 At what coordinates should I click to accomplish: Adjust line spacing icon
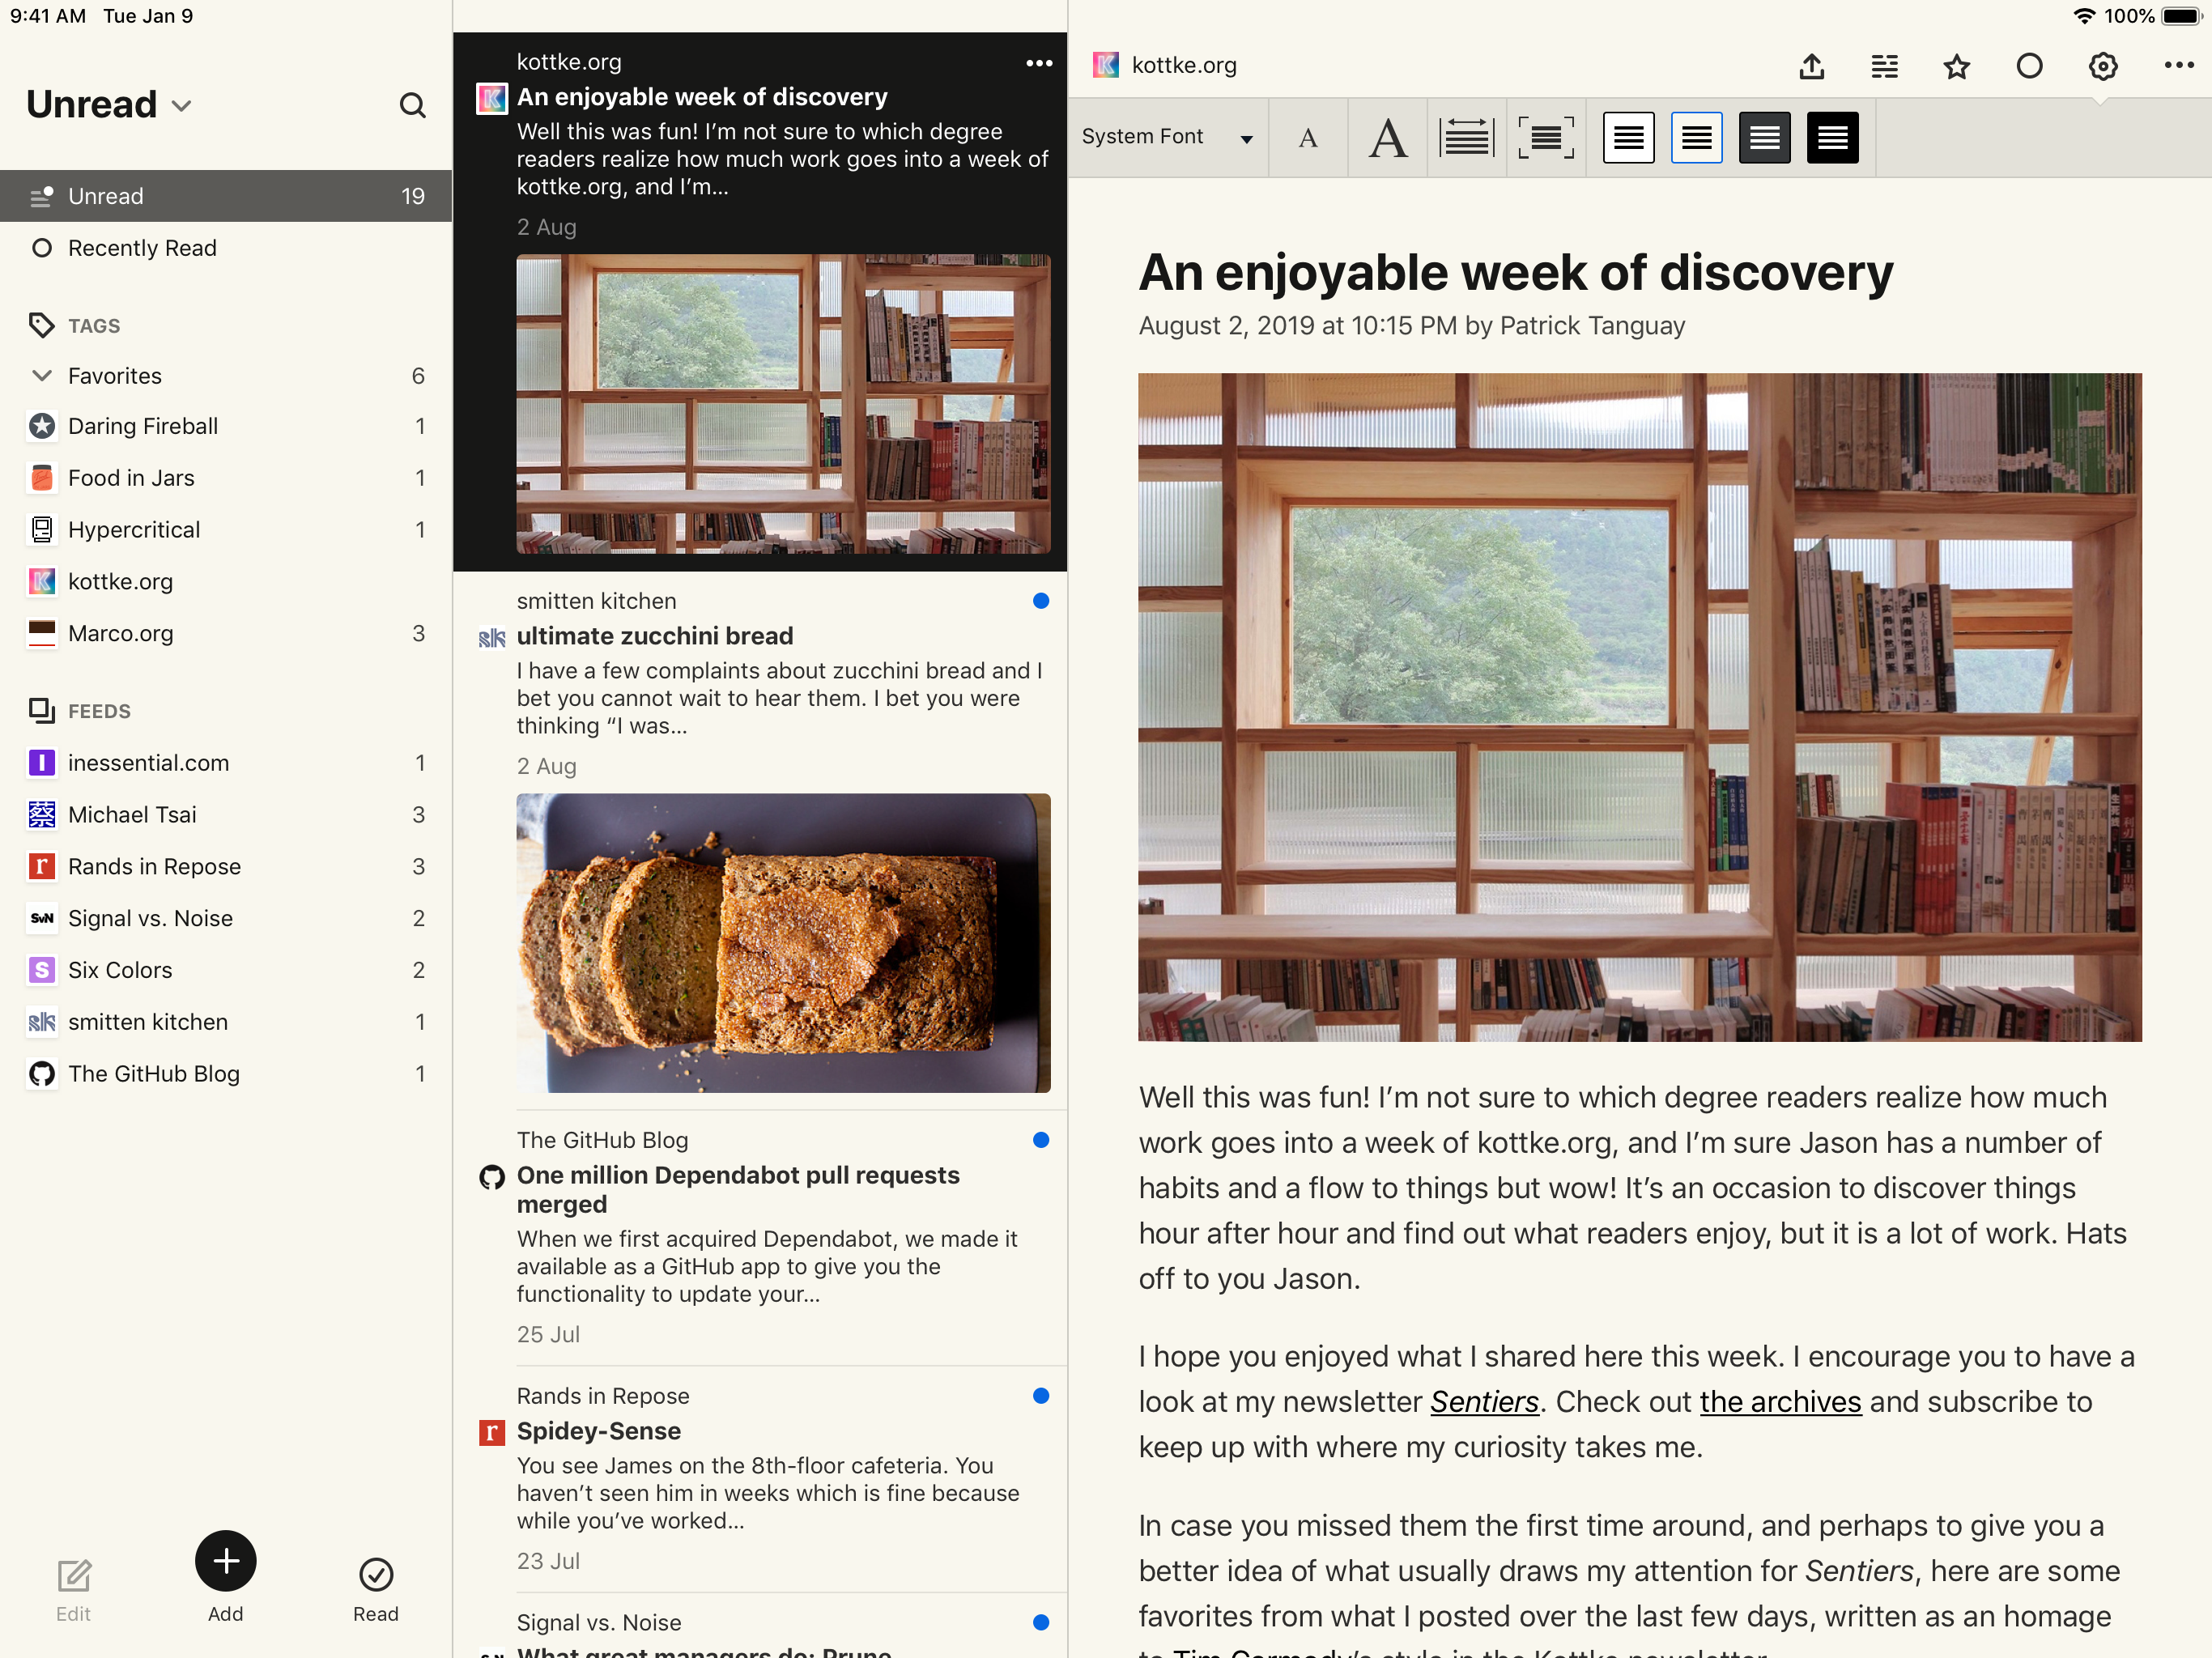[1466, 138]
